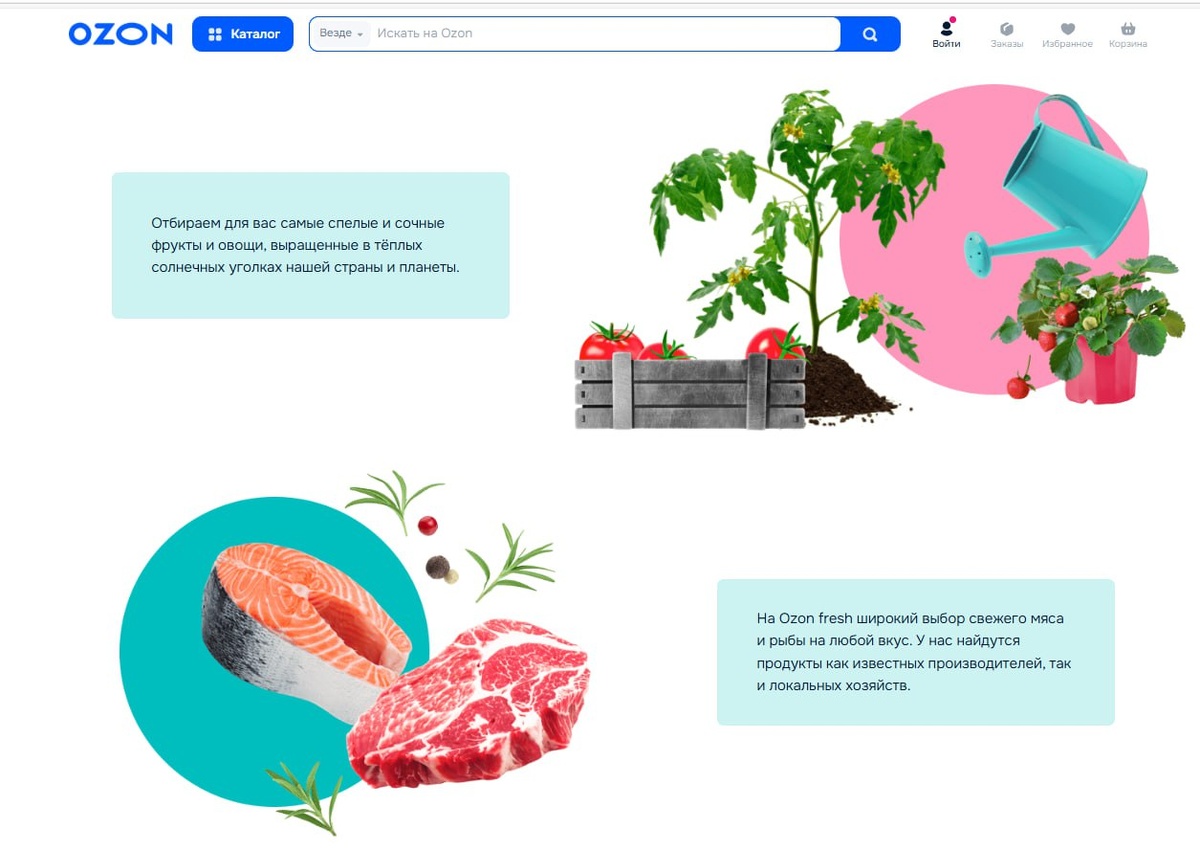Click the OZON logo
The image size is (1200, 851).
tap(120, 34)
